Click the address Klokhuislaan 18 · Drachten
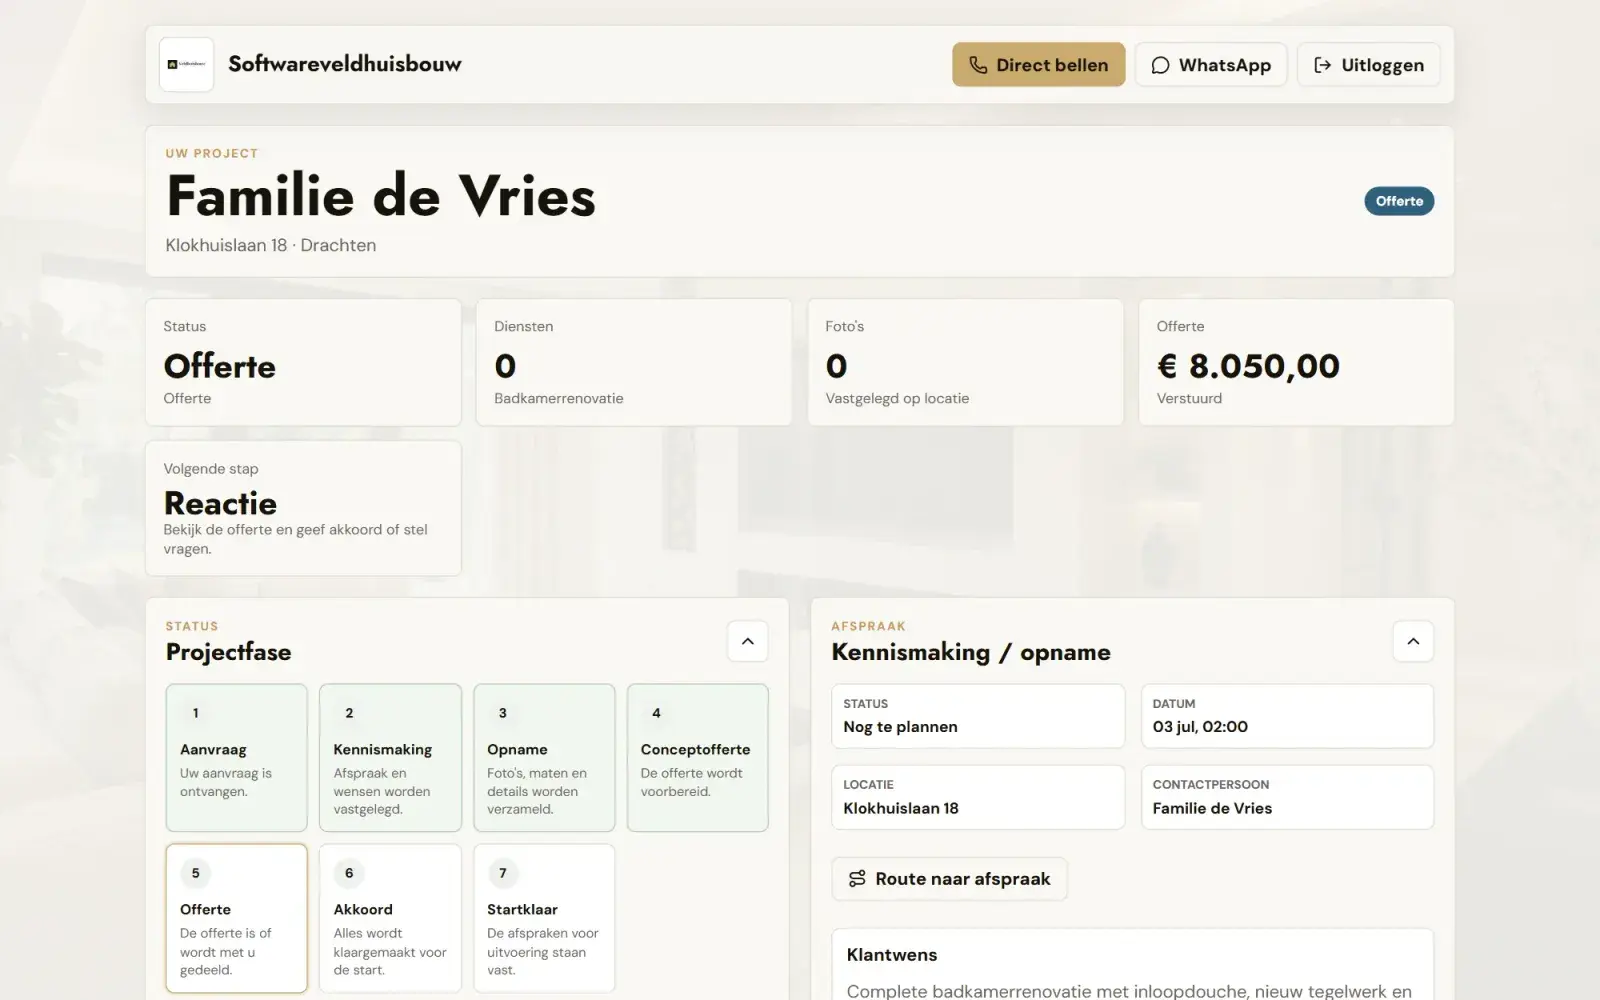 pos(271,245)
